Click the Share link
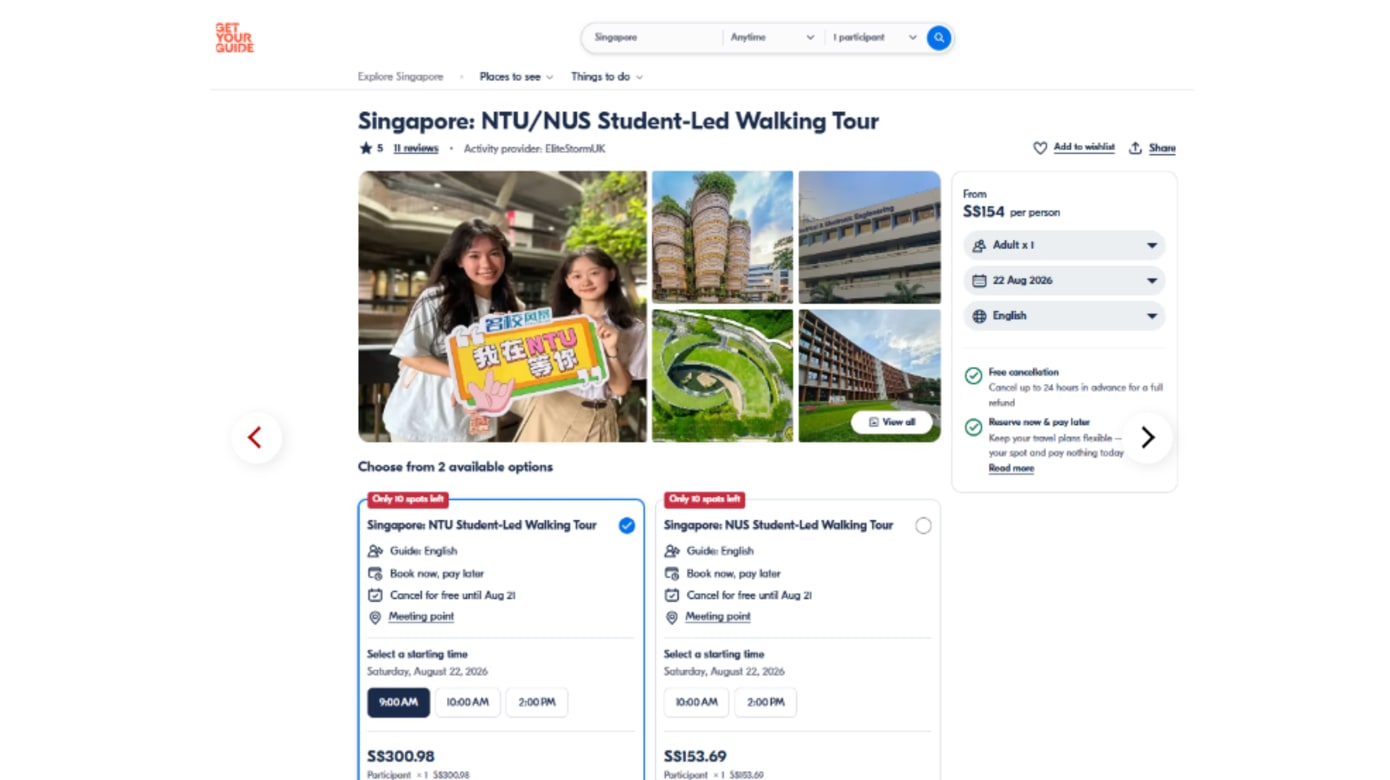Screen dimensions: 1390x780 [x=1162, y=148]
